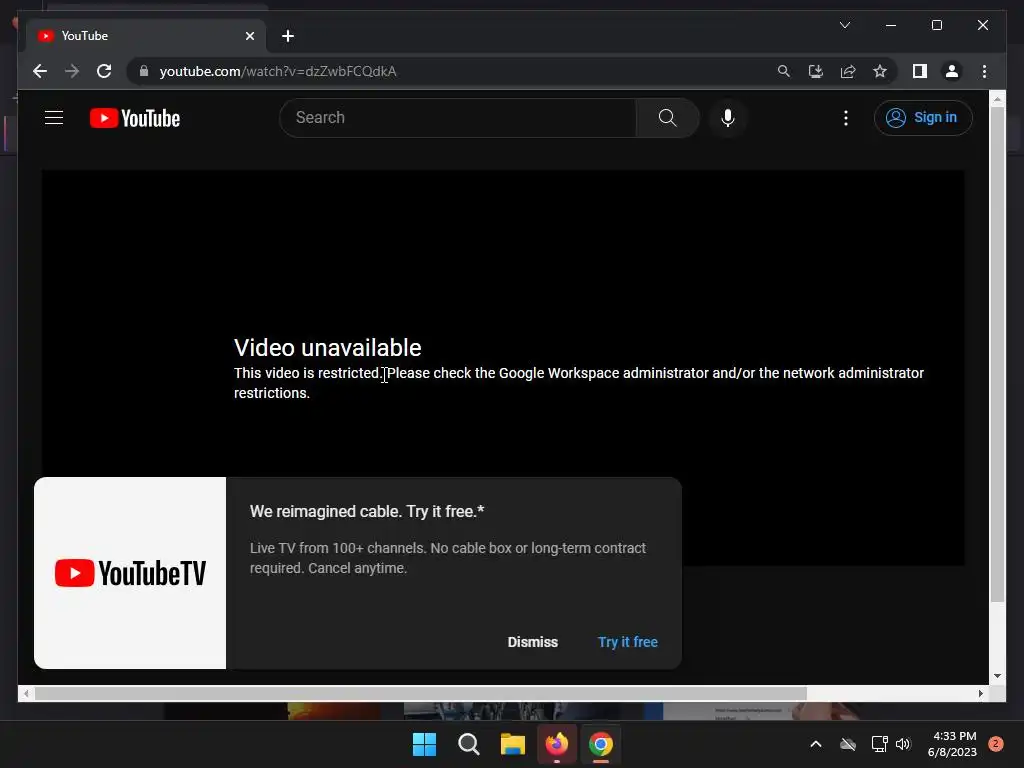
Task: Click the scroll down arrow
Action: pyautogui.click(x=997, y=676)
